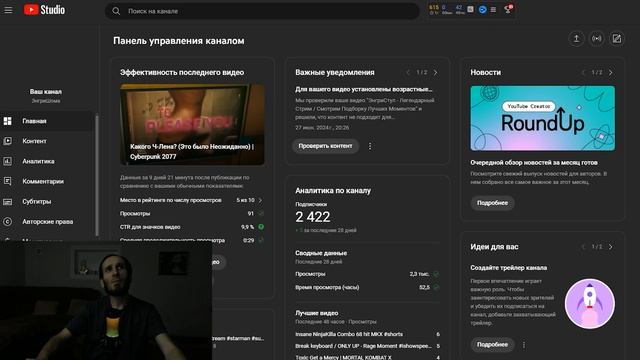Open three-dot menu in Идеи для вас
The image size is (640, 360).
(524, 345)
